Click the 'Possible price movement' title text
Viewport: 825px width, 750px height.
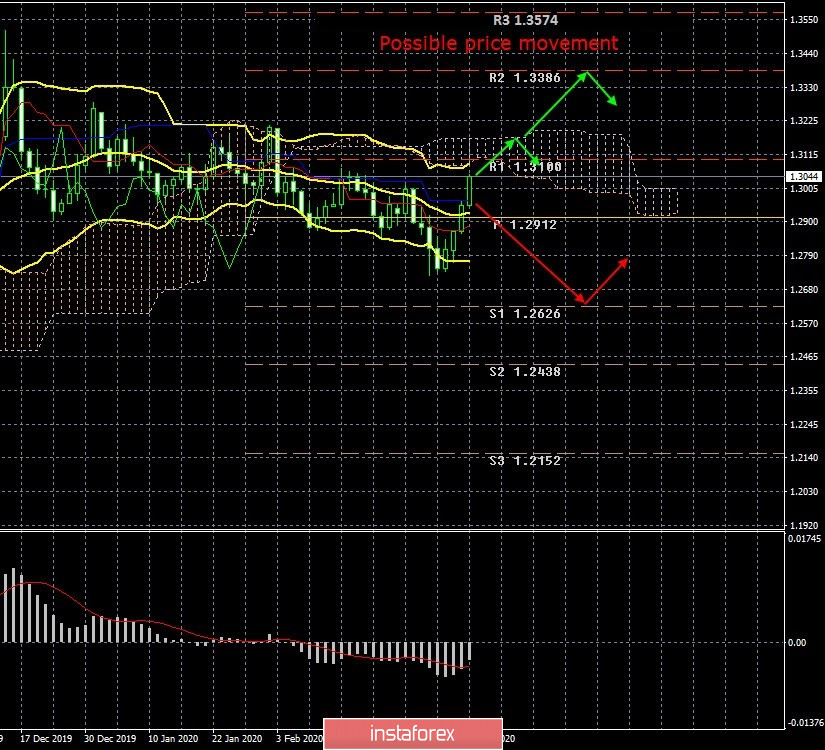[498, 44]
